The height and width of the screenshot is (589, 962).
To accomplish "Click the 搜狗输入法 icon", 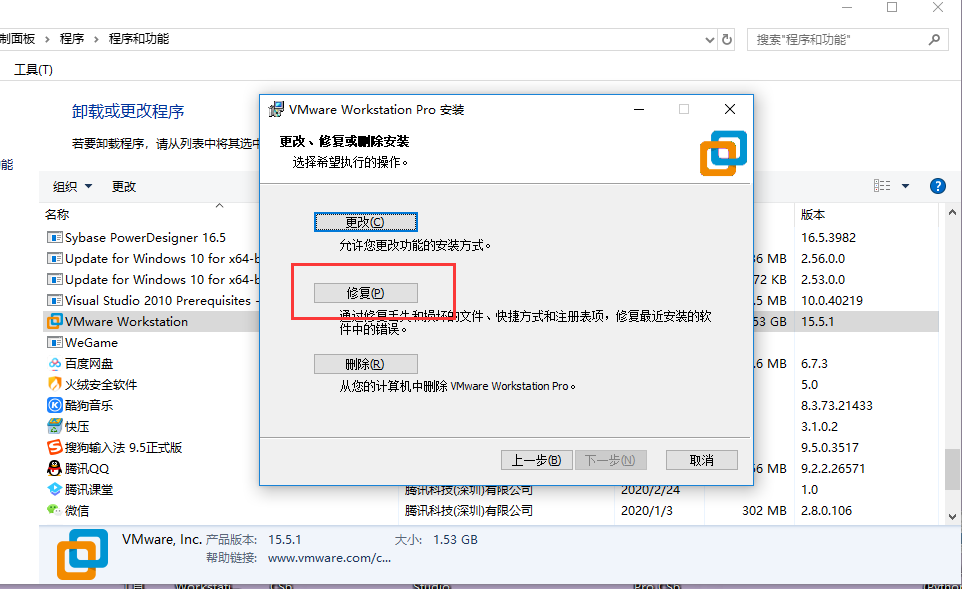I will (x=57, y=446).
